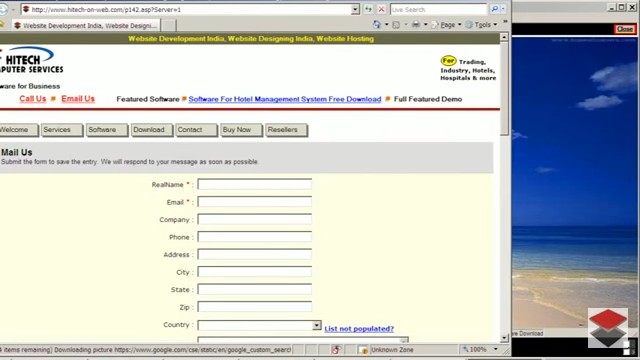This screenshot has width=640, height=360.
Task: Click the Address input field
Action: [255, 254]
